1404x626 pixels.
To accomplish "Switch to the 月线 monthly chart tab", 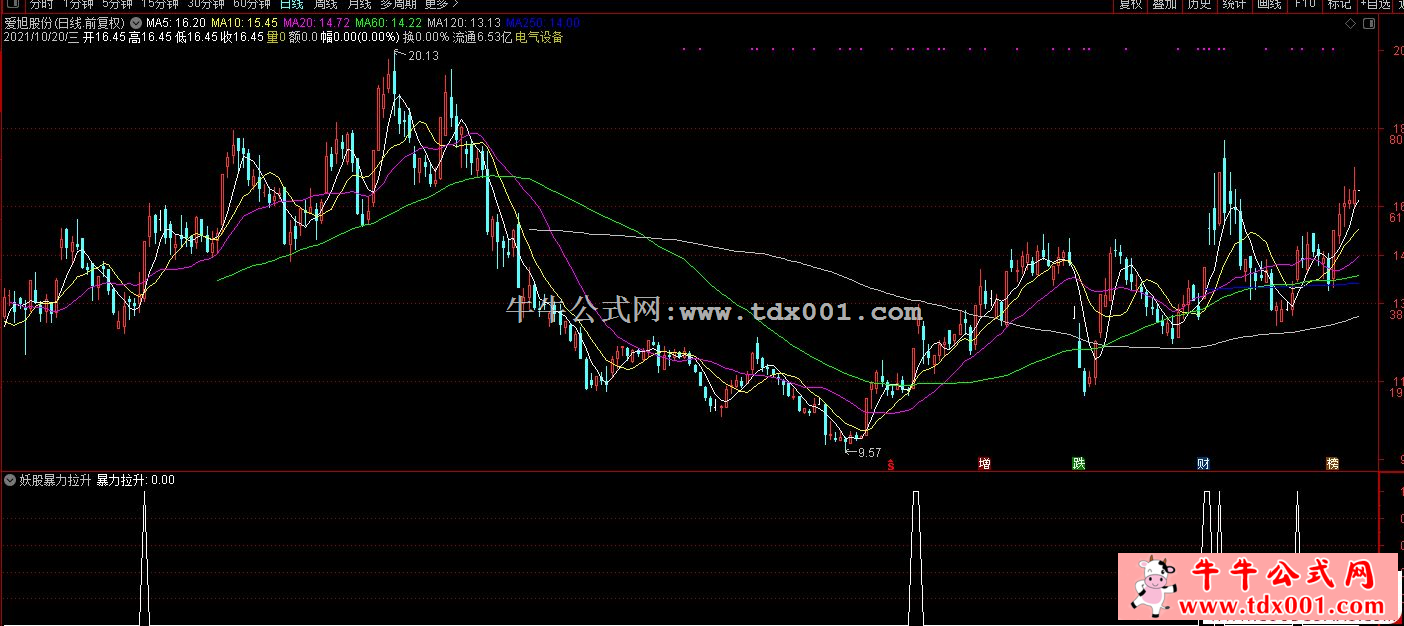I will (359, 4).
